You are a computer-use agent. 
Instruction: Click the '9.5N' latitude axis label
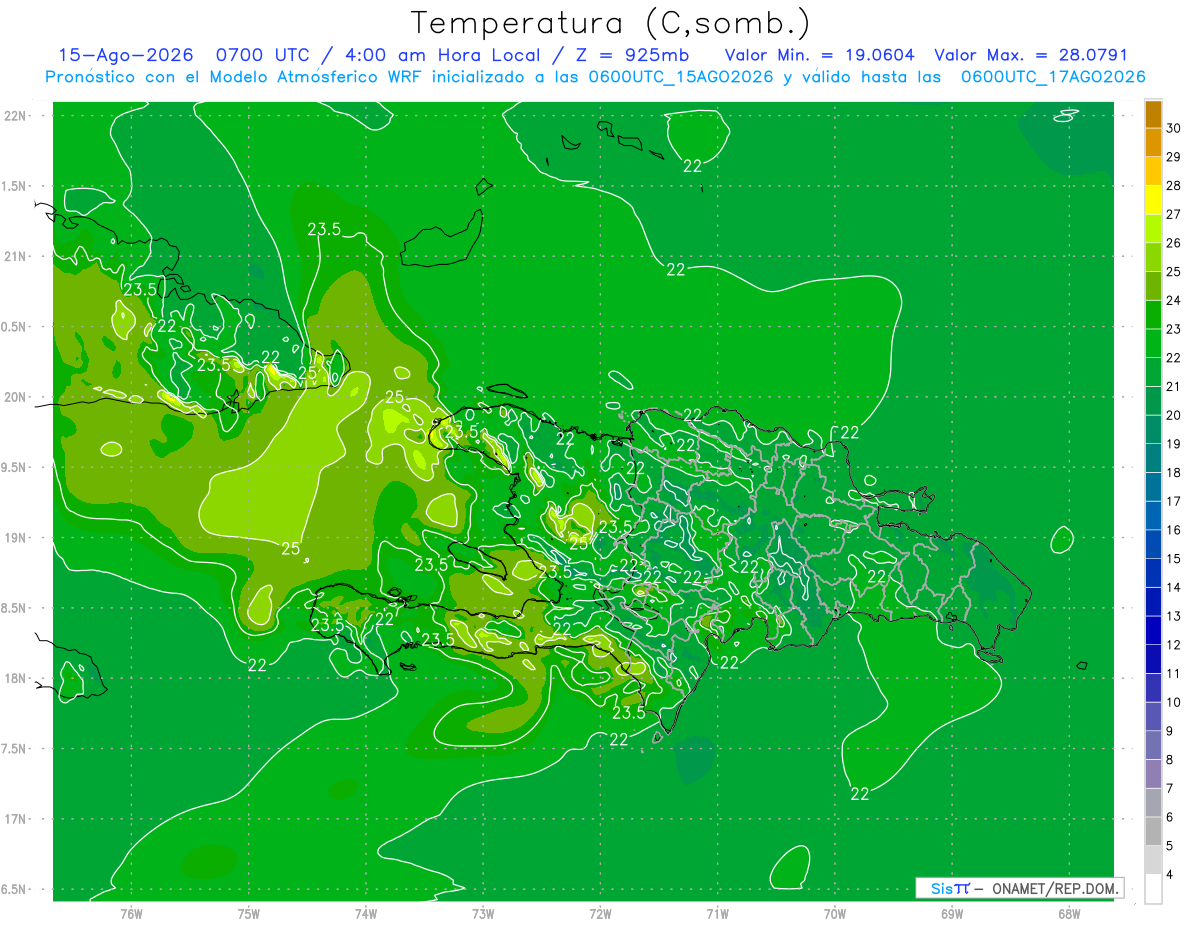[15, 468]
